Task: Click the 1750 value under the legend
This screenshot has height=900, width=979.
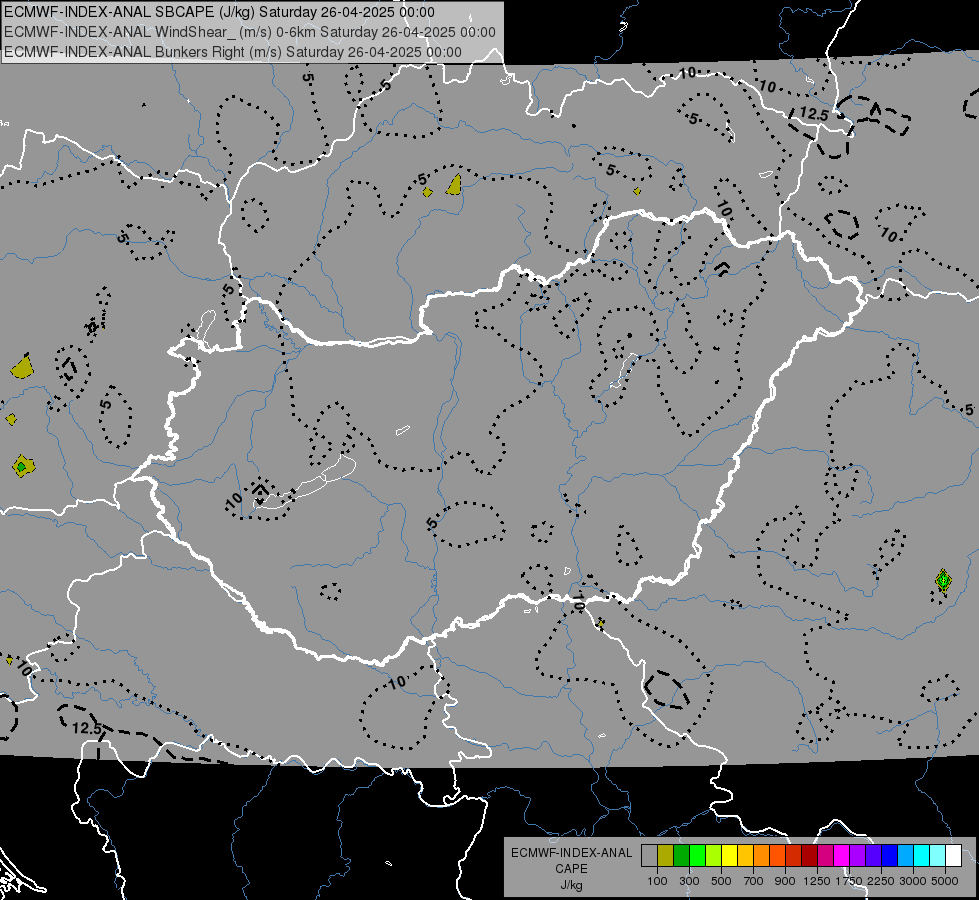Action: pos(849,881)
